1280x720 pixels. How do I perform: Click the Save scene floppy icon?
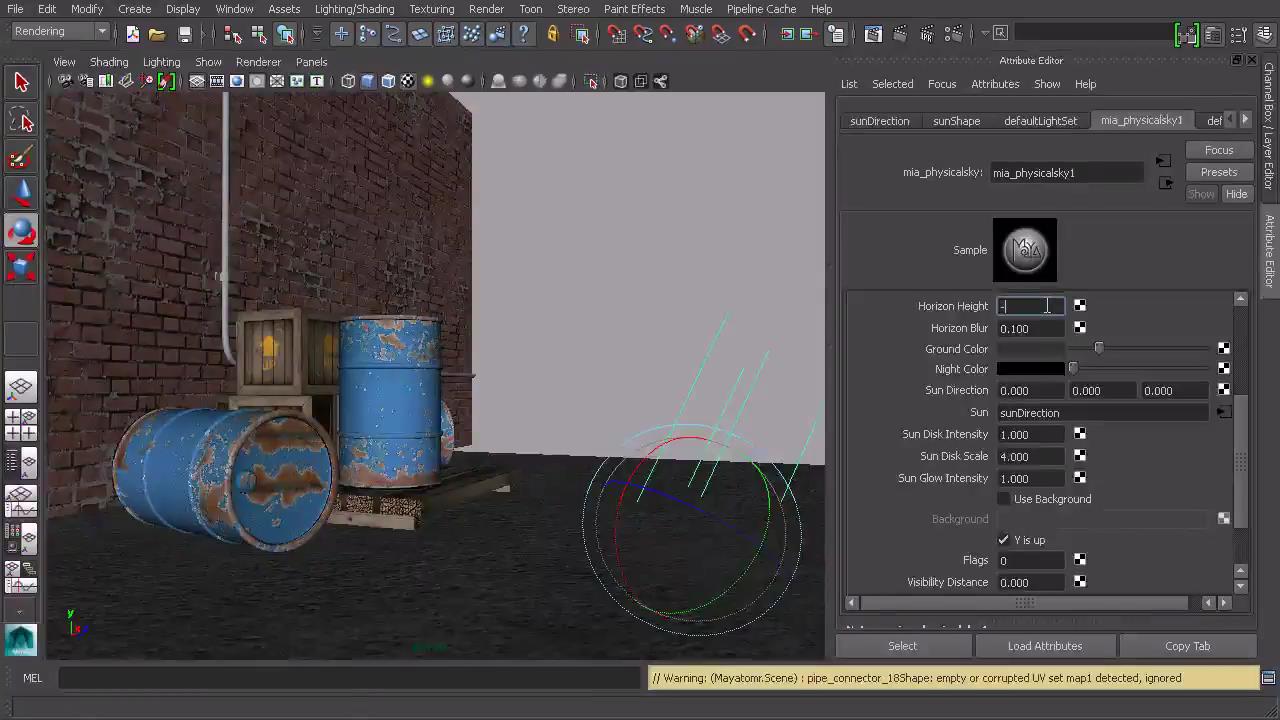pos(184,34)
